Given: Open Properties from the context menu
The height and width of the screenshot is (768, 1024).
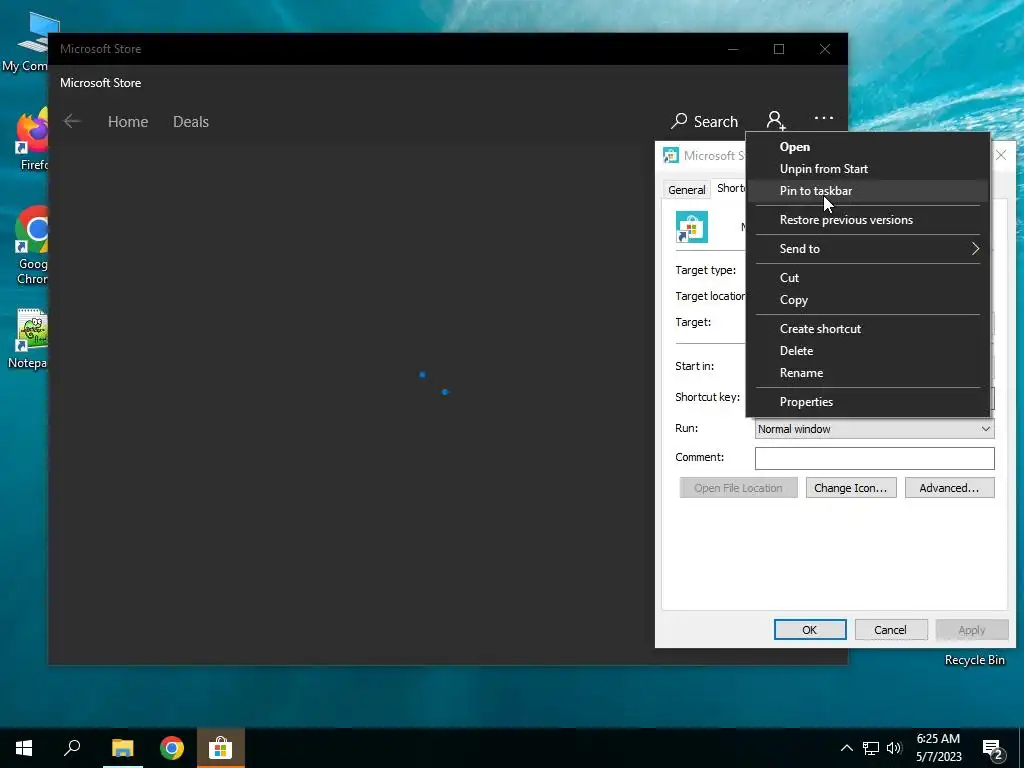Looking at the screenshot, I should 867,402.
